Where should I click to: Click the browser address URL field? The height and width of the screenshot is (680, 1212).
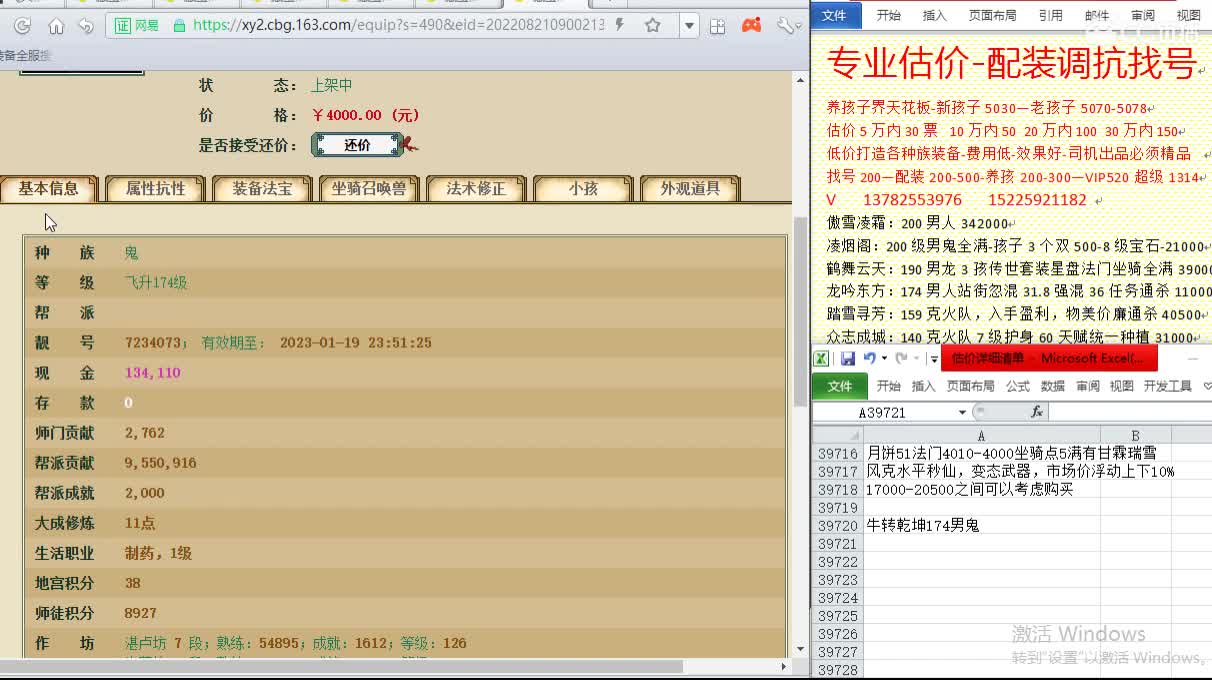(x=398, y=25)
